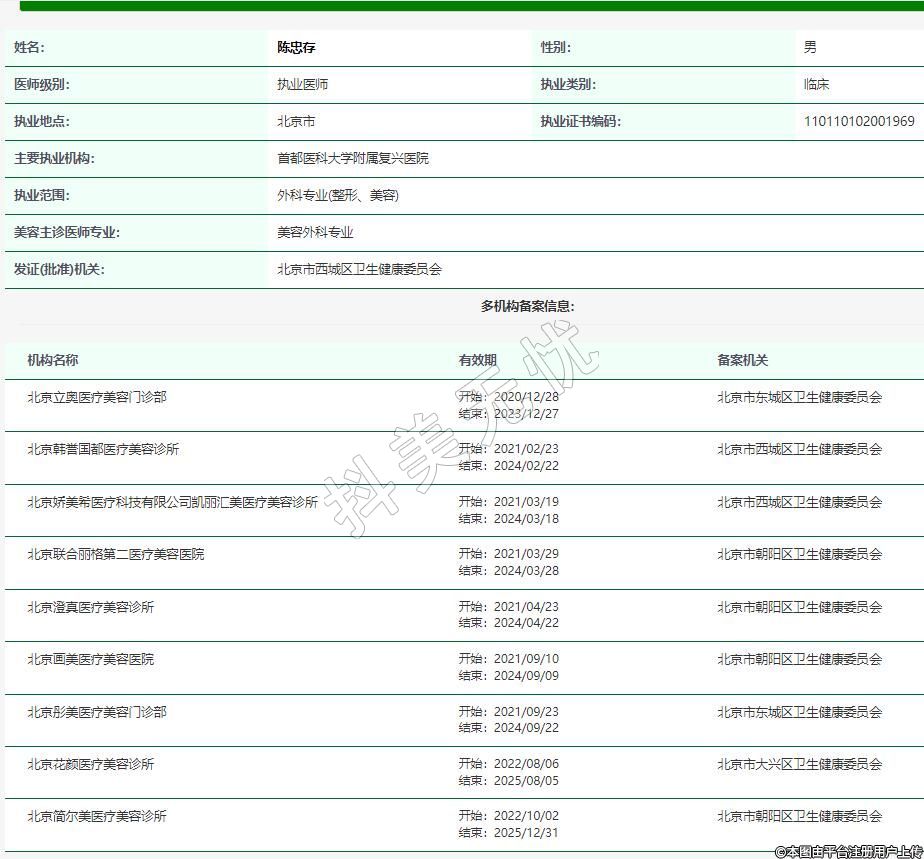Select the 北京澄真医疗美容诊所 row
The height and width of the screenshot is (859, 924).
[90, 607]
